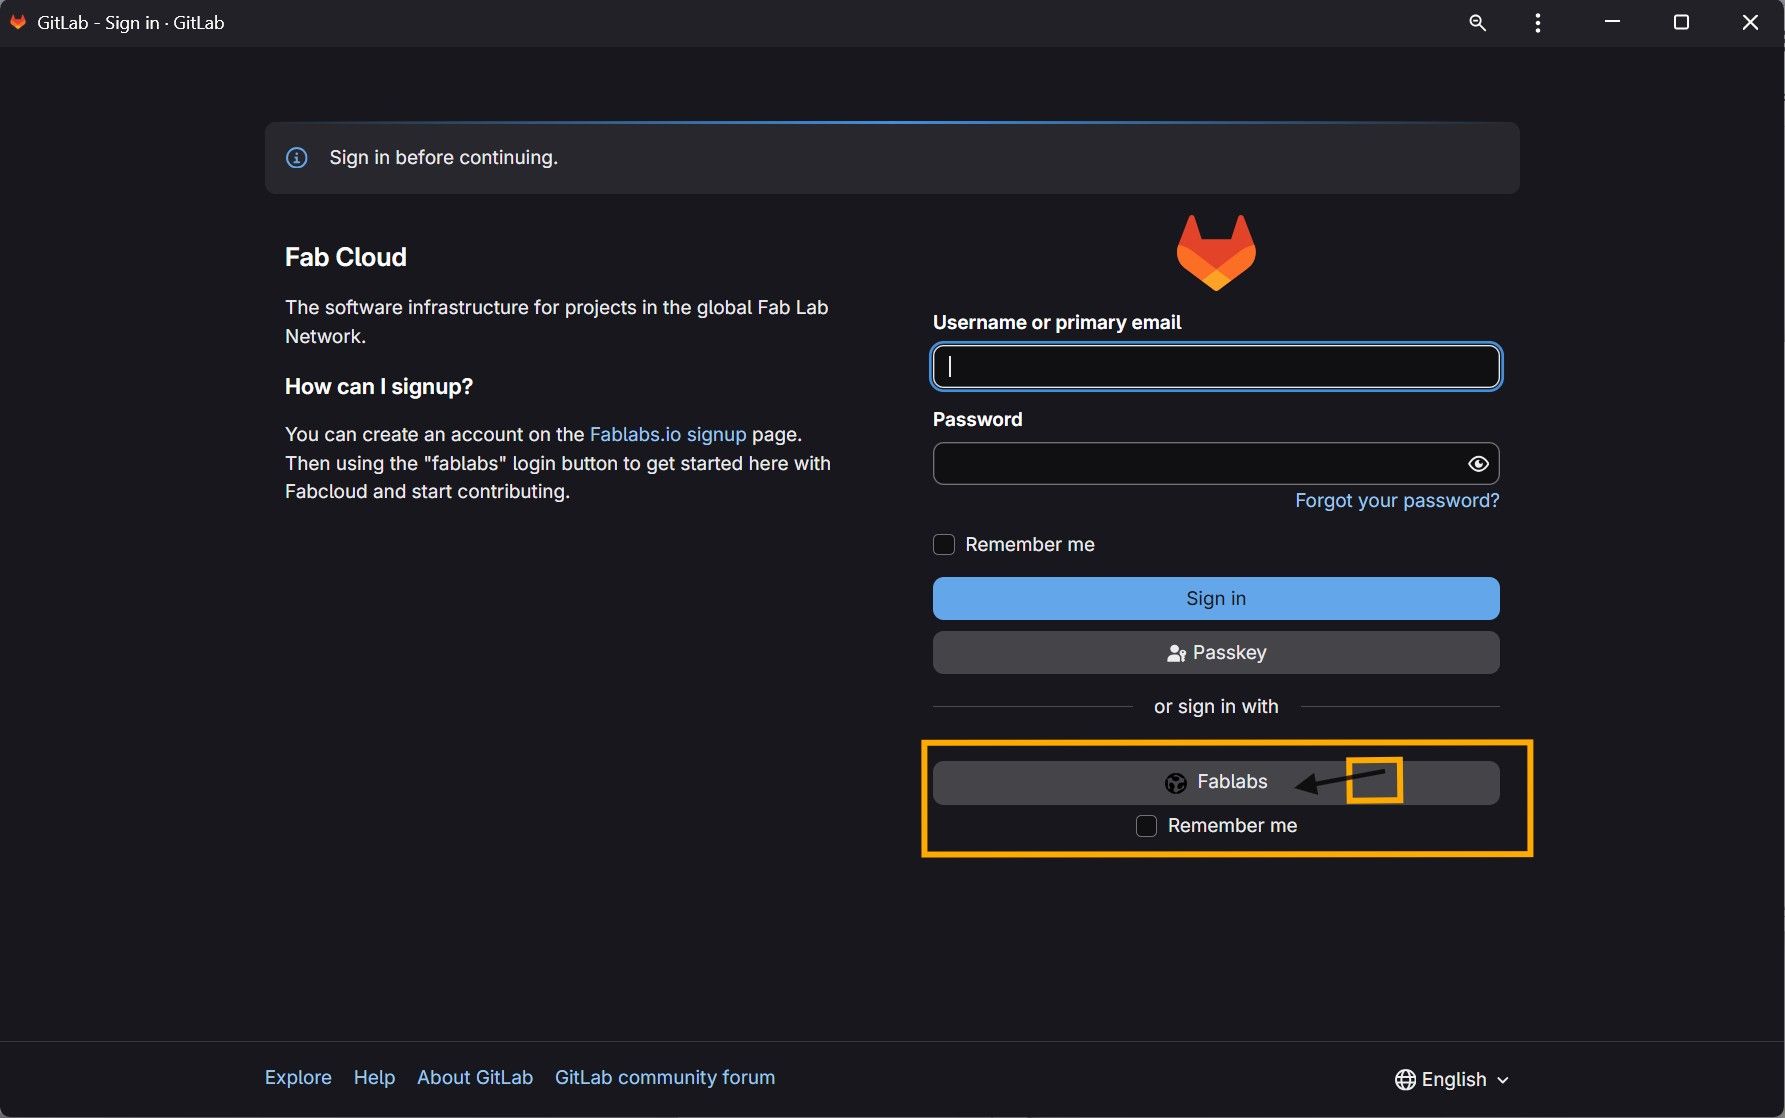
Task: Click the 'Username or primary email' label
Action: click(x=1057, y=323)
